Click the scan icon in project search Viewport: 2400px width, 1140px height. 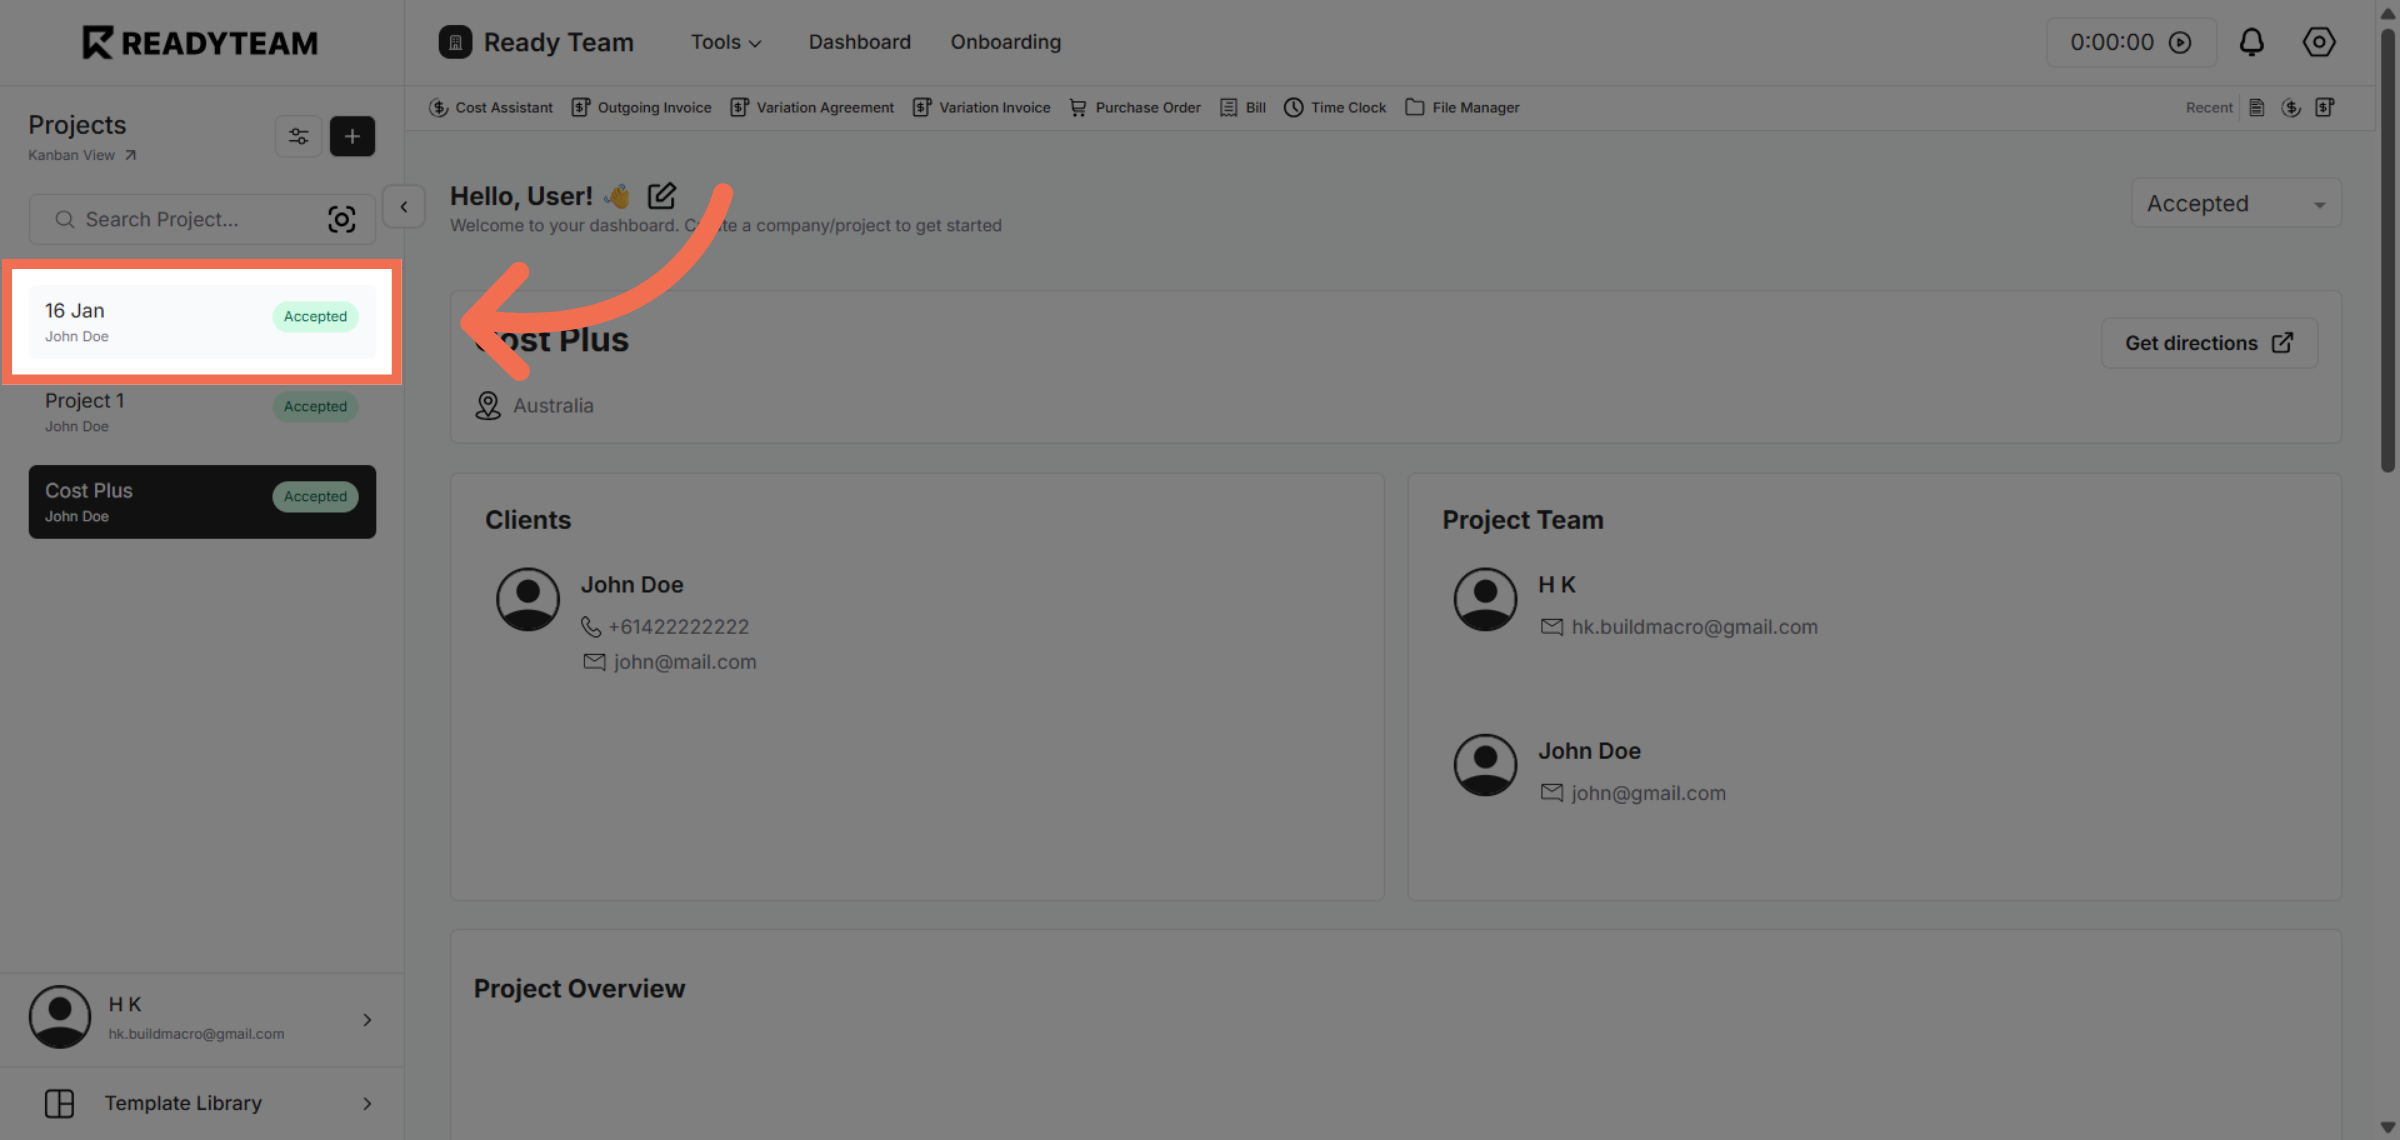point(341,219)
